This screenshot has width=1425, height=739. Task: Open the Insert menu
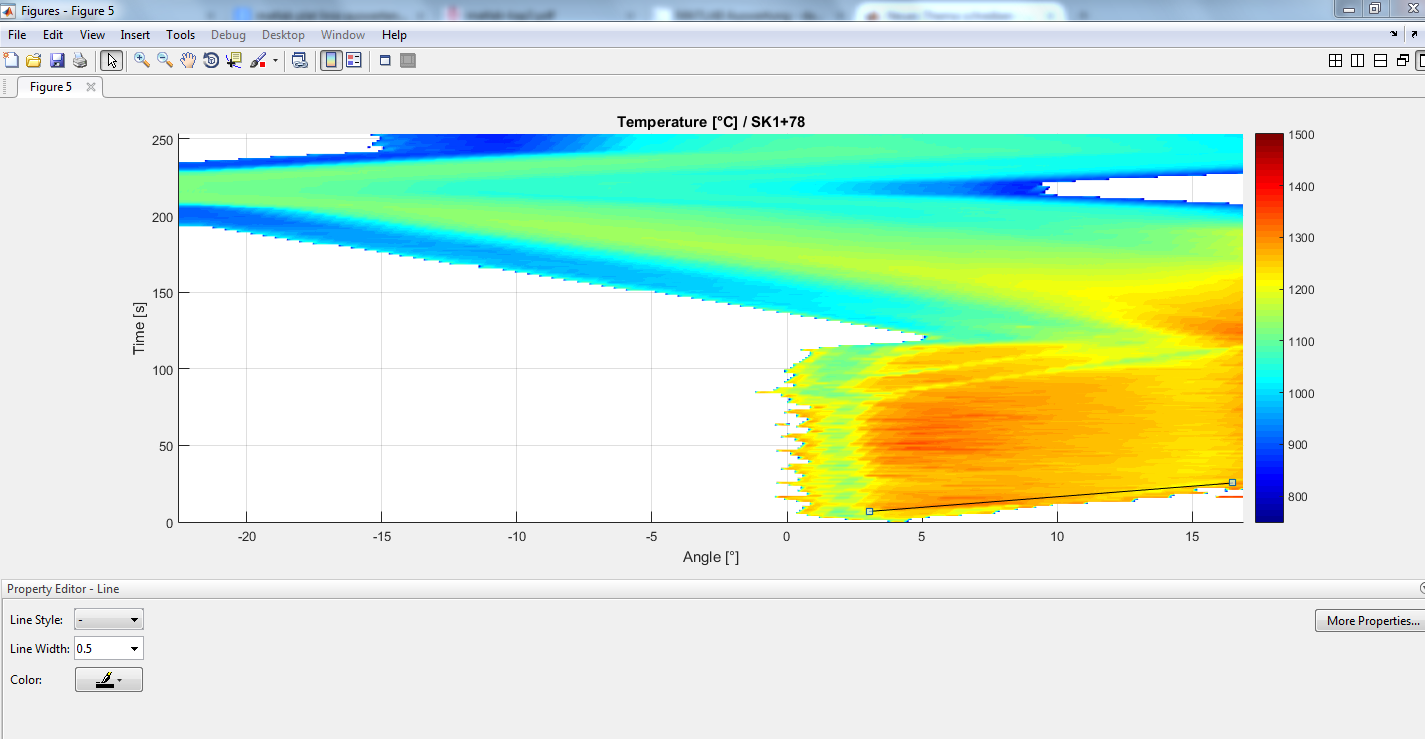[x=135, y=35]
